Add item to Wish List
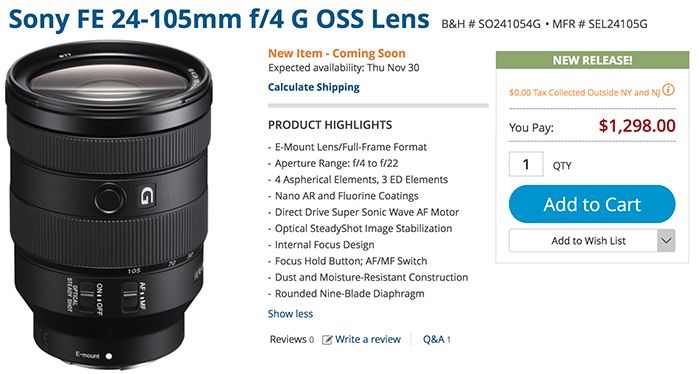 tap(583, 241)
